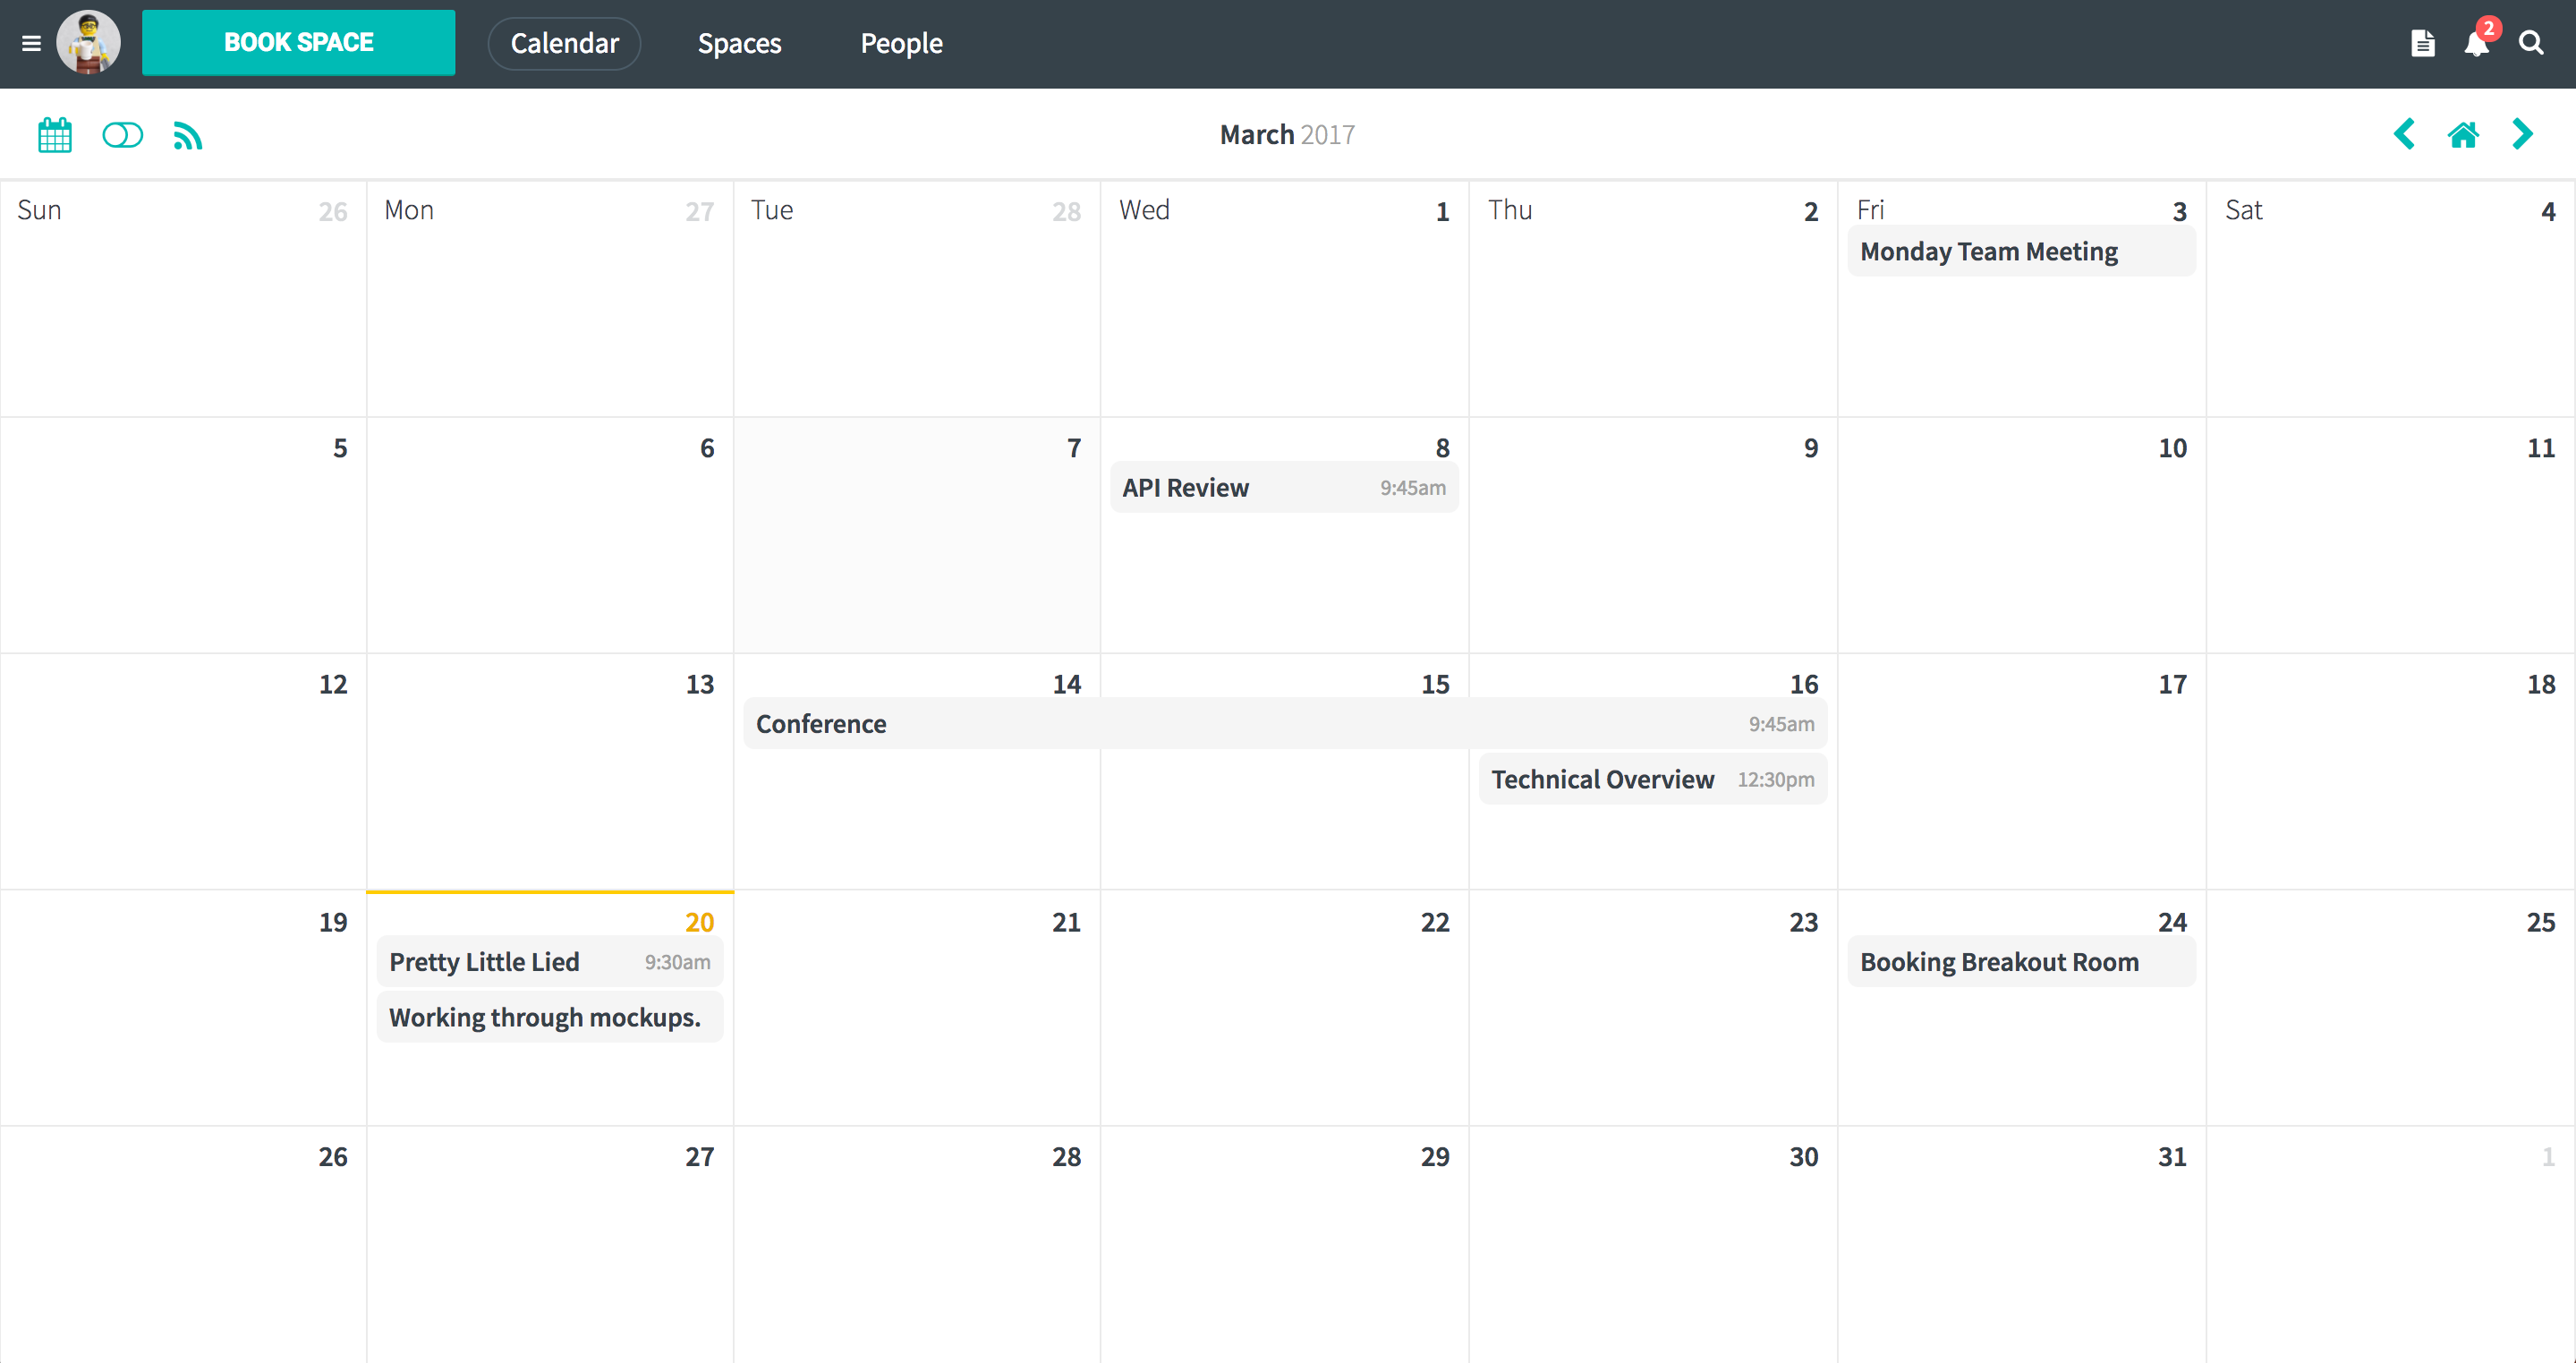Viewport: 2576px width, 1363px height.
Task: Open Booking Breakout Room event
Action: click(2021, 961)
